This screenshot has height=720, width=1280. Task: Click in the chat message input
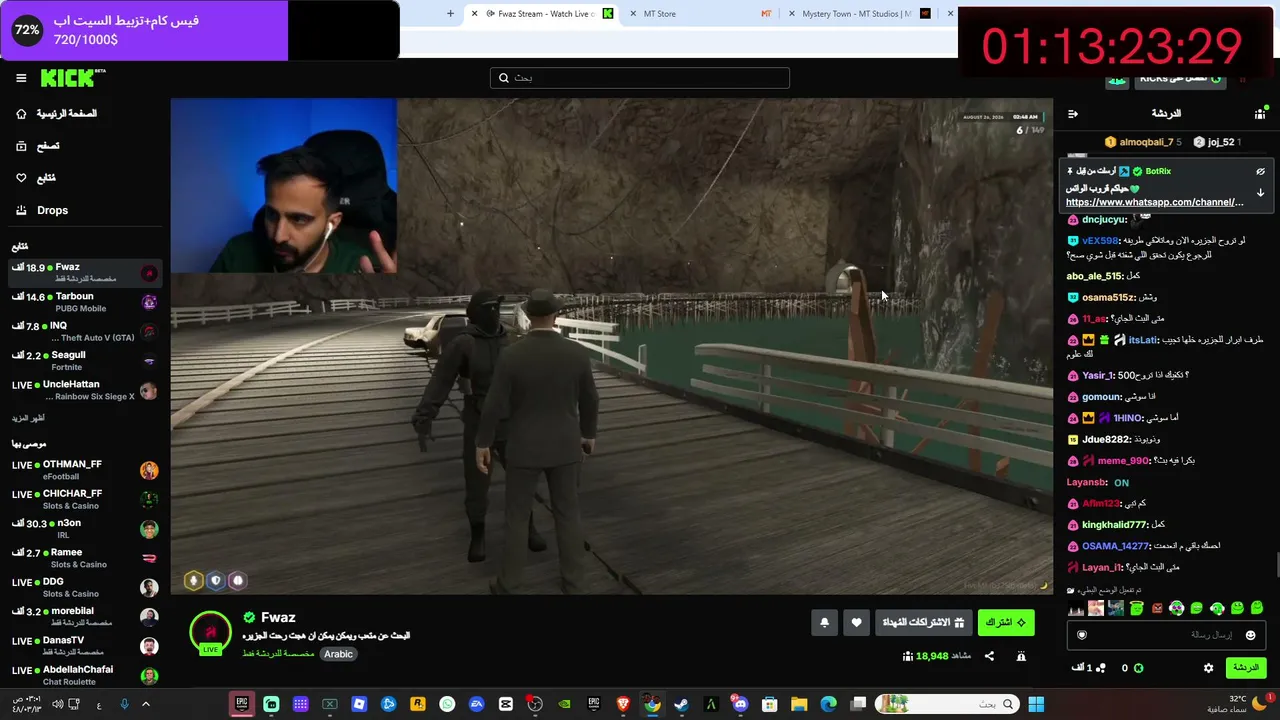pyautogui.click(x=1165, y=635)
